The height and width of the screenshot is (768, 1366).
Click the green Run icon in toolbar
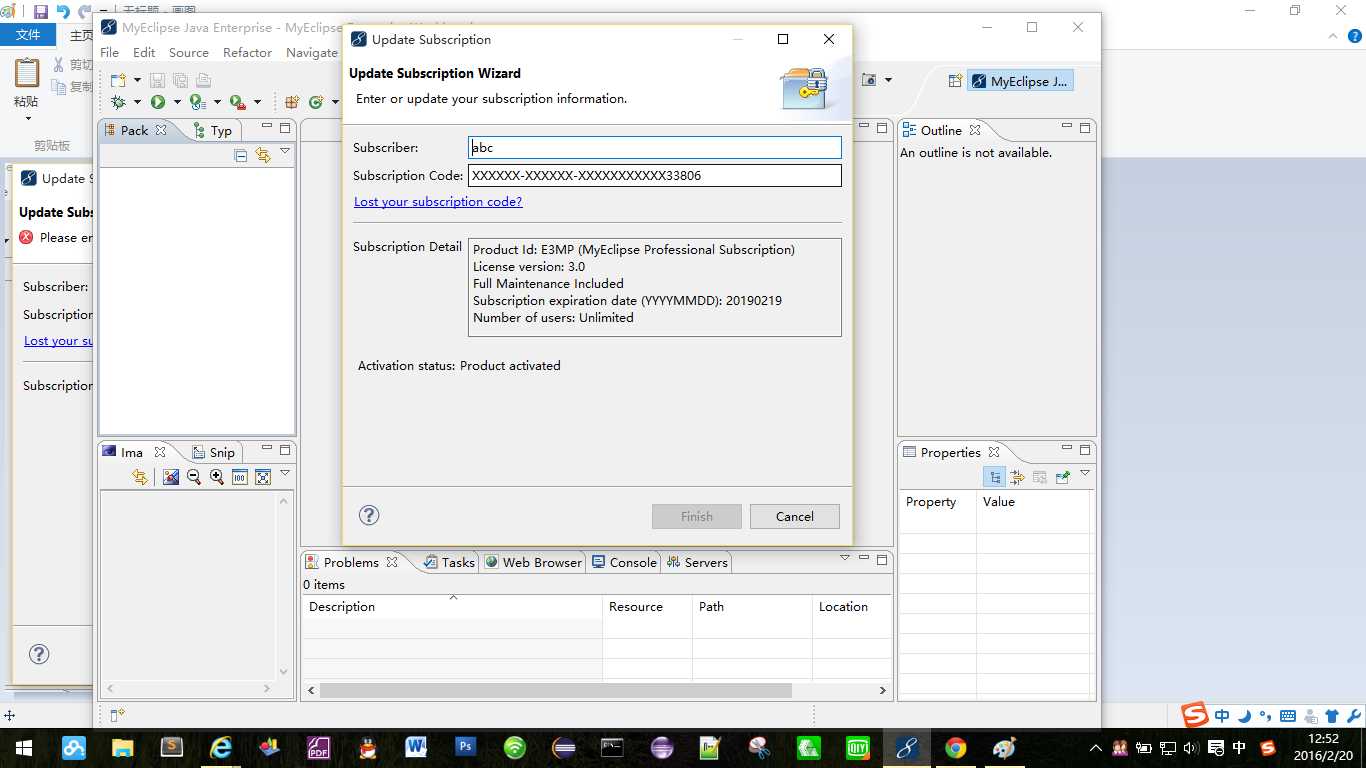click(158, 102)
